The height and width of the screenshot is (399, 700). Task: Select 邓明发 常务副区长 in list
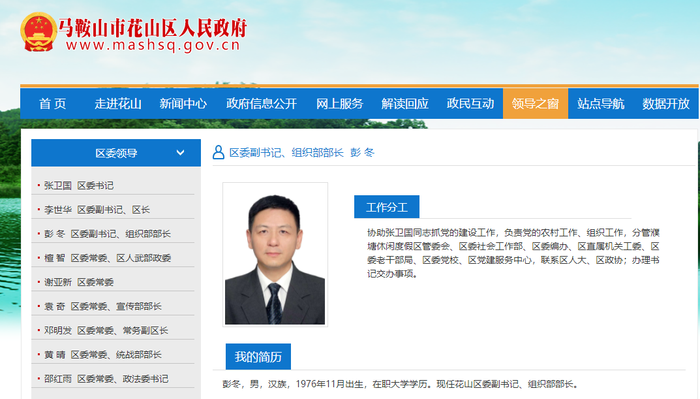click(106, 330)
